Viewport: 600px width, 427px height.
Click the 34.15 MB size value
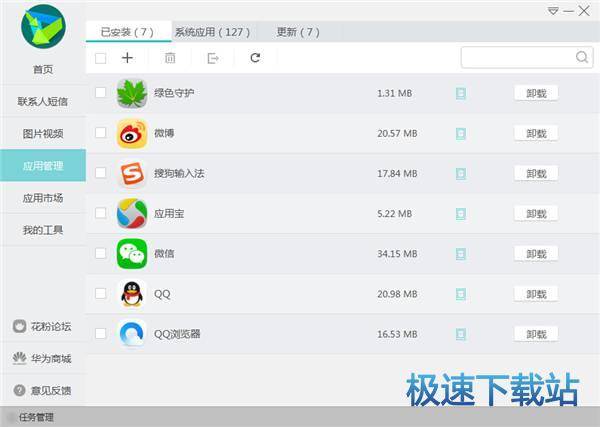(397, 254)
